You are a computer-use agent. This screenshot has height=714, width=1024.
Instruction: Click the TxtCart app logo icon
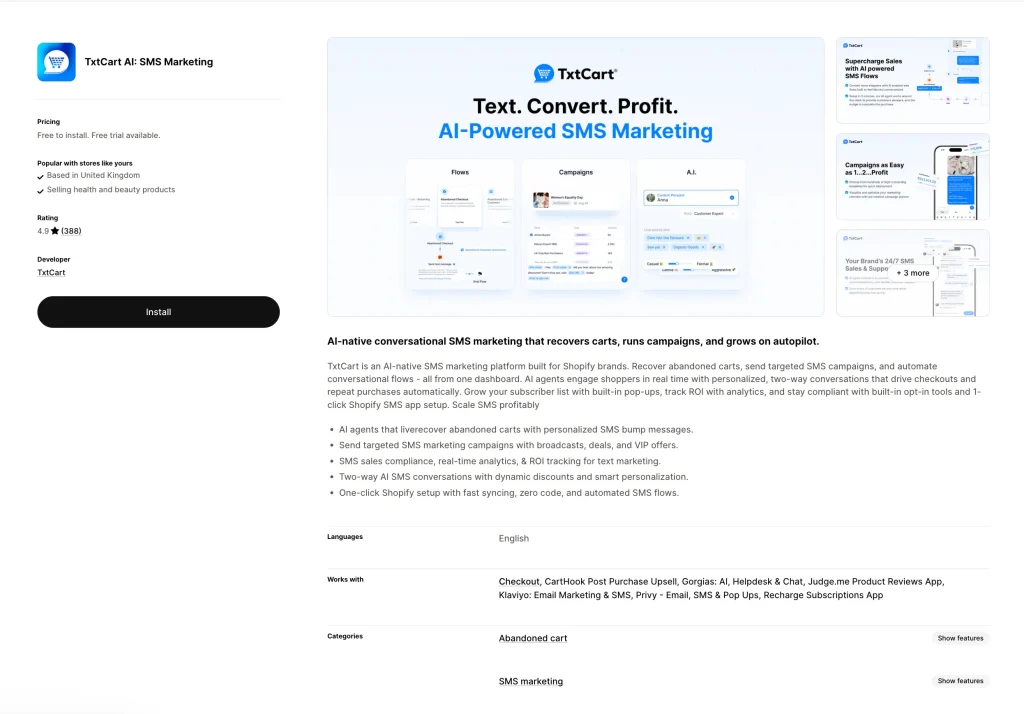[56, 62]
